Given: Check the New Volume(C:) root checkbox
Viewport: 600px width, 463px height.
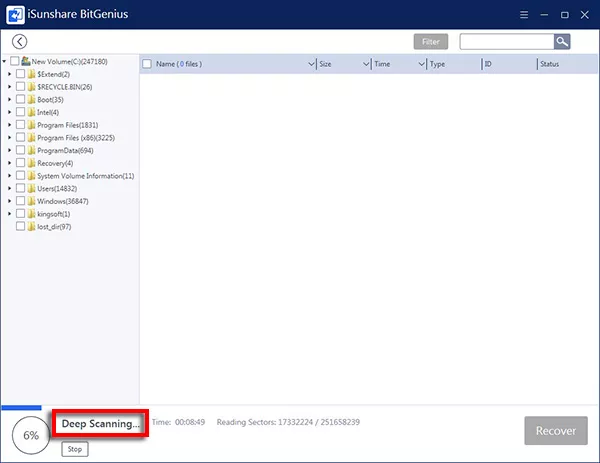Looking at the screenshot, I should point(15,61).
